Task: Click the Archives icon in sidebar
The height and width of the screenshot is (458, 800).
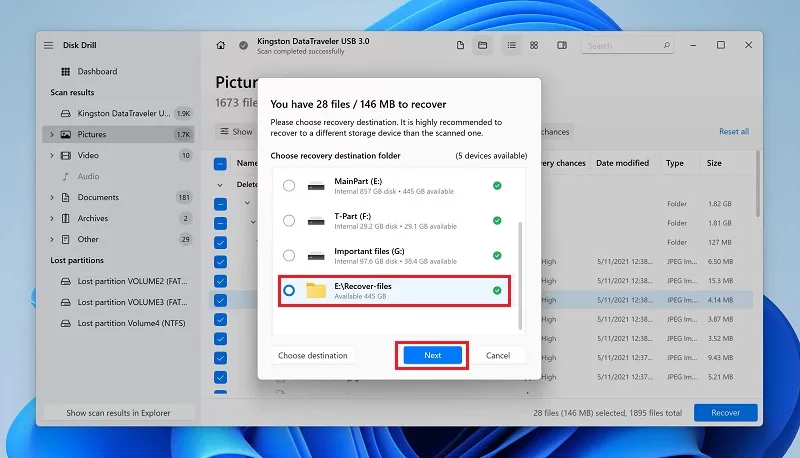Action: tap(65, 218)
